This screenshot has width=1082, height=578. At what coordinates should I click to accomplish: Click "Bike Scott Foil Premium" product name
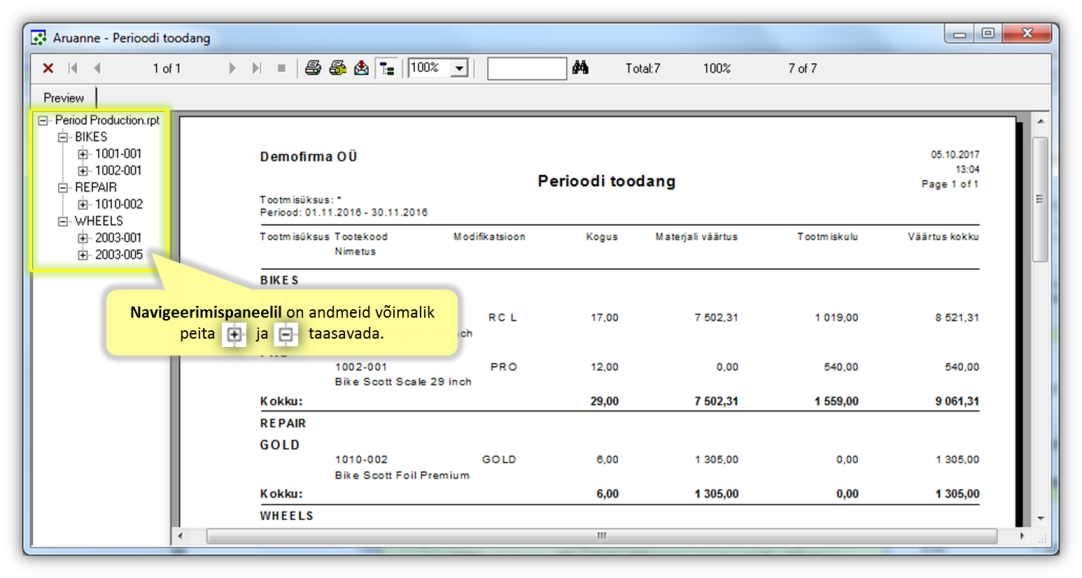coord(402,475)
